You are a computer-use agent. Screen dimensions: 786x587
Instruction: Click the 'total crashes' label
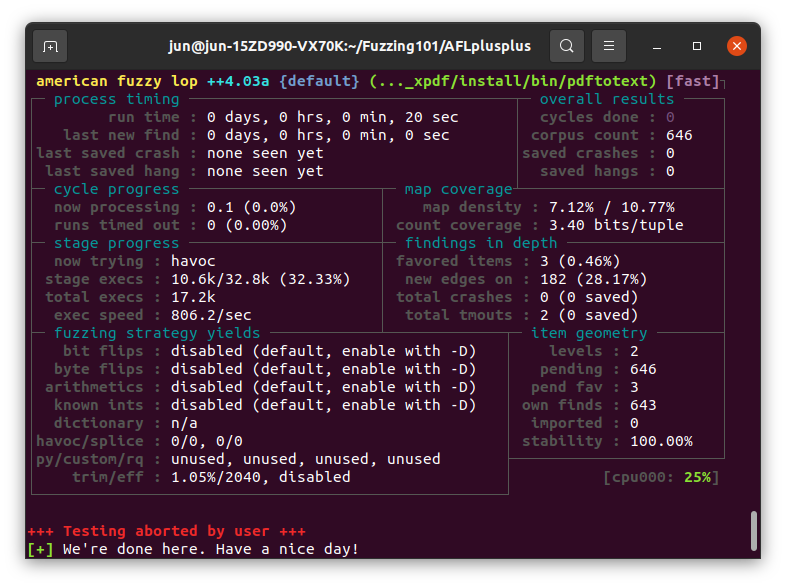454,298
